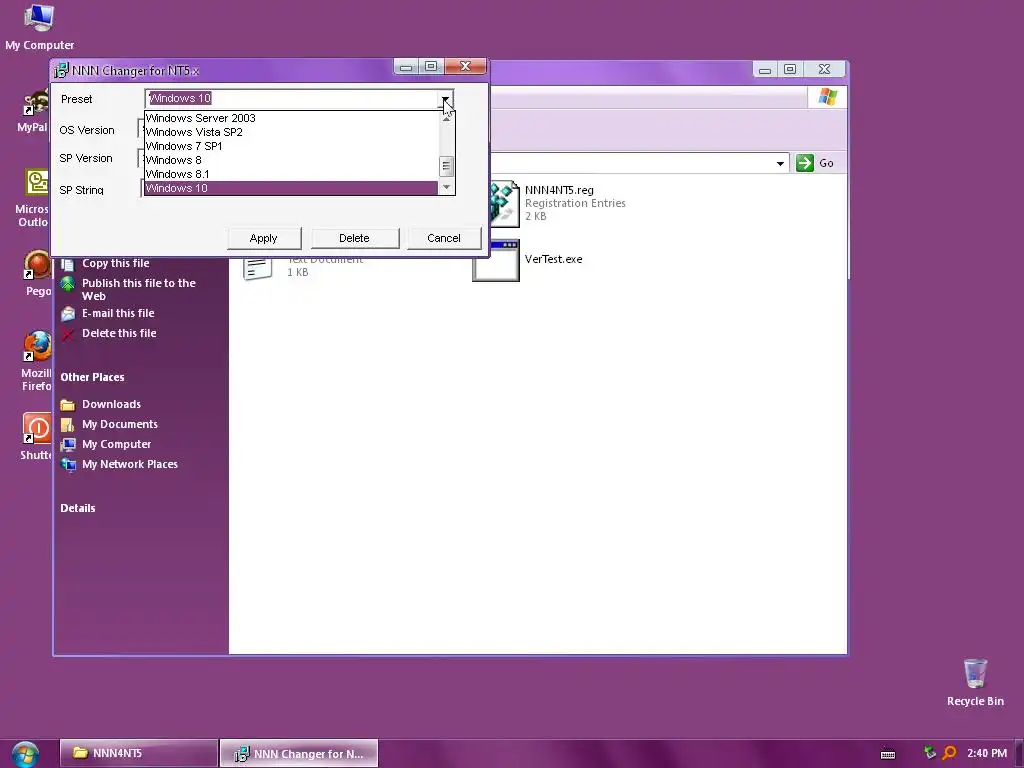Screen dimensions: 1024x768
Task: Expand the Details section
Action: 78,508
